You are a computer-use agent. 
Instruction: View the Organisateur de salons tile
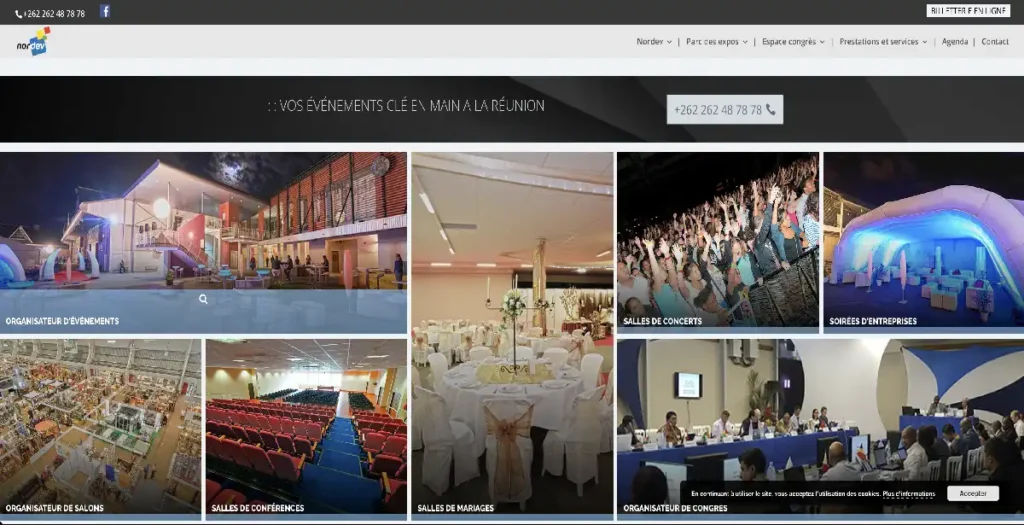tap(100, 427)
